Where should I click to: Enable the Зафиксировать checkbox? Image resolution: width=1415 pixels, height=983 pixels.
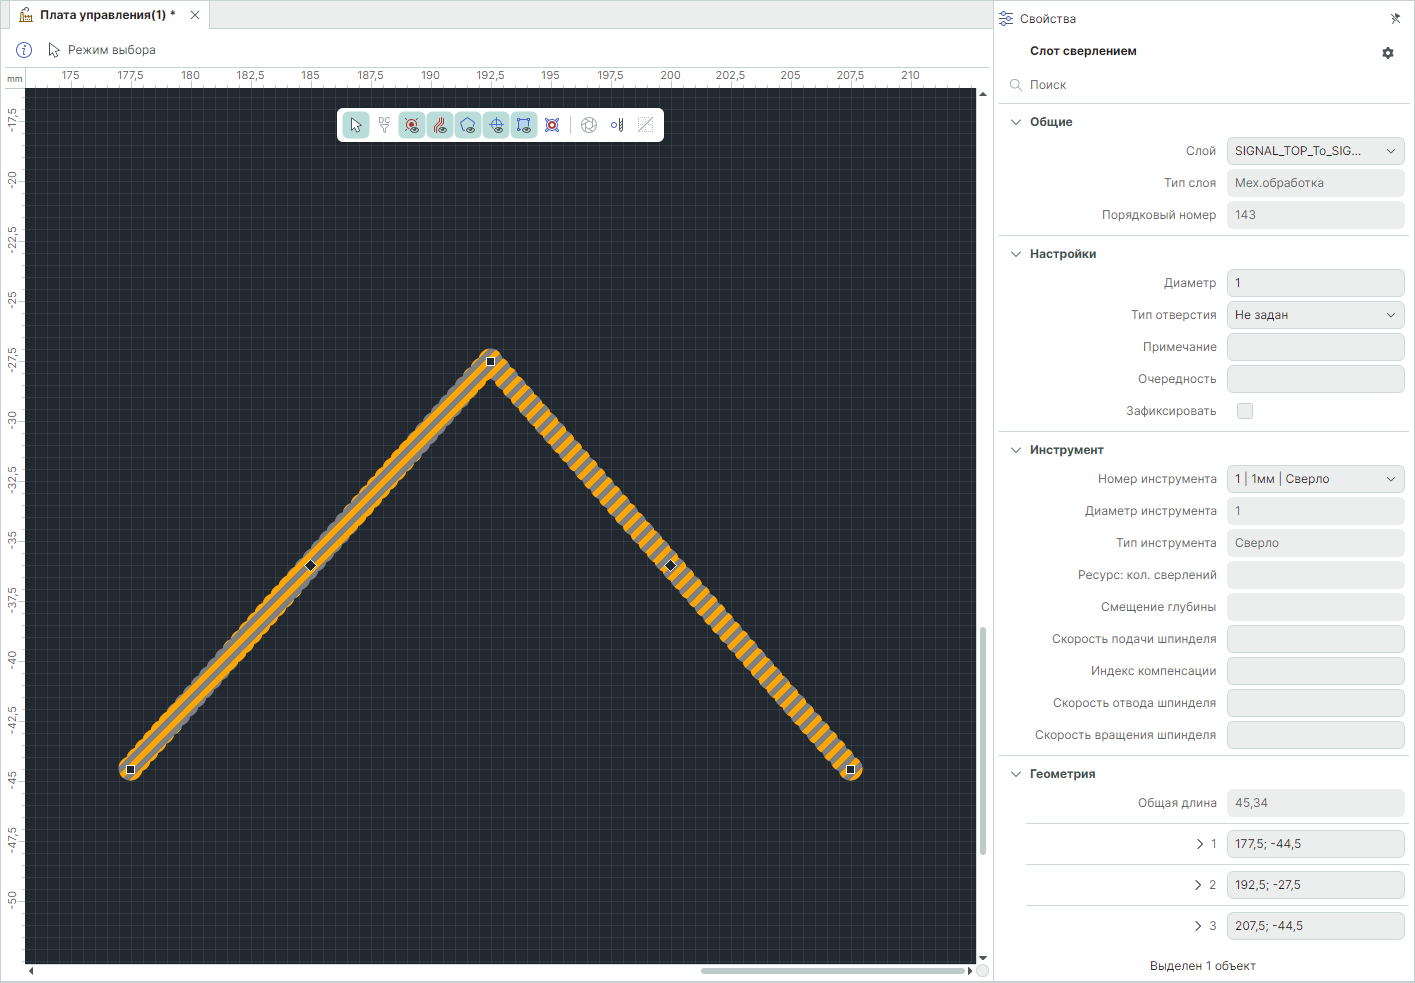tap(1245, 411)
